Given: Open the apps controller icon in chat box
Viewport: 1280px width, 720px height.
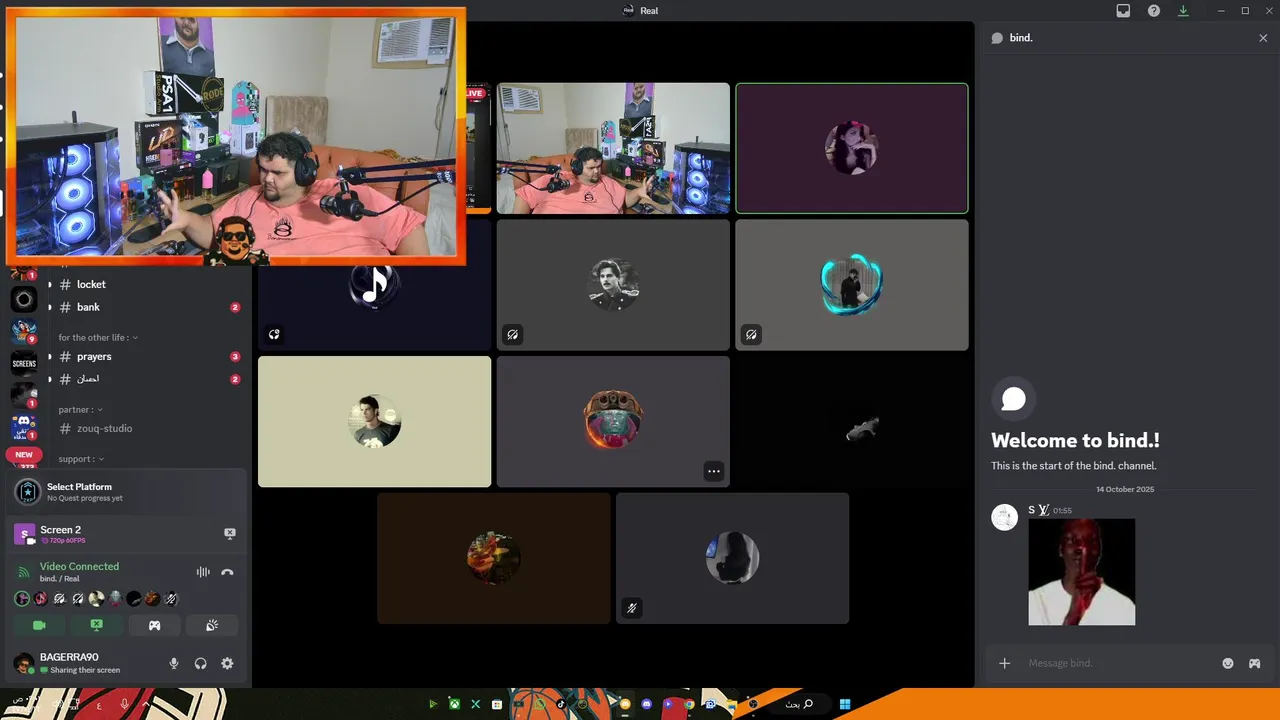Looking at the screenshot, I should (x=1254, y=663).
